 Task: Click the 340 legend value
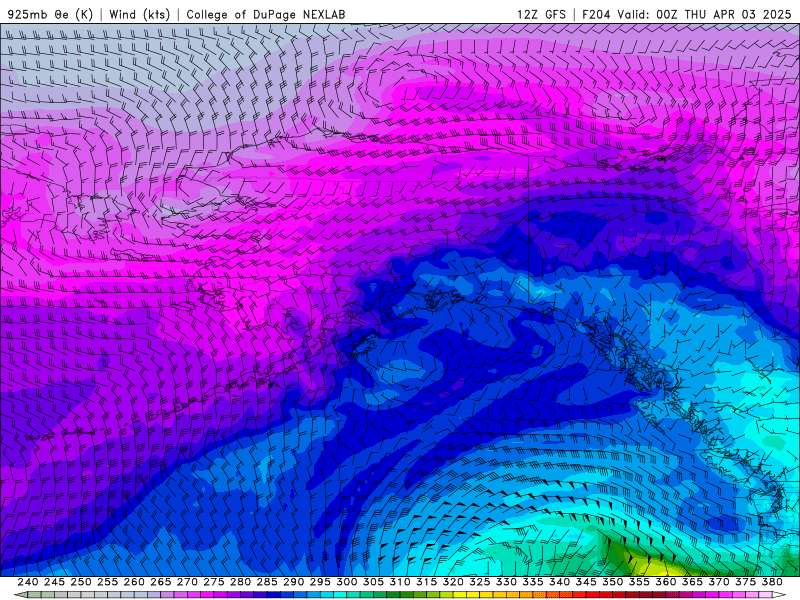point(560,582)
